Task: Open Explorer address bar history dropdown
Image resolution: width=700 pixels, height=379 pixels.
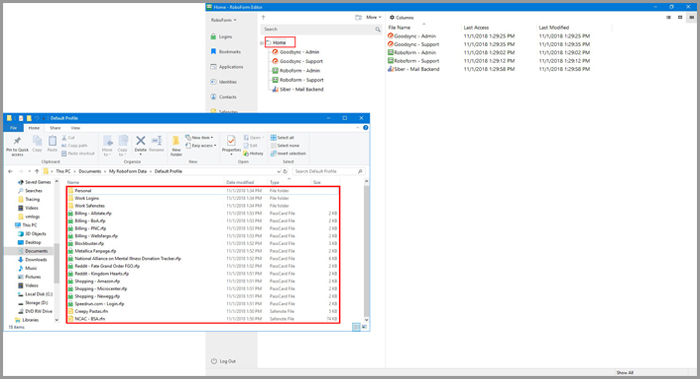Action: 279,171
